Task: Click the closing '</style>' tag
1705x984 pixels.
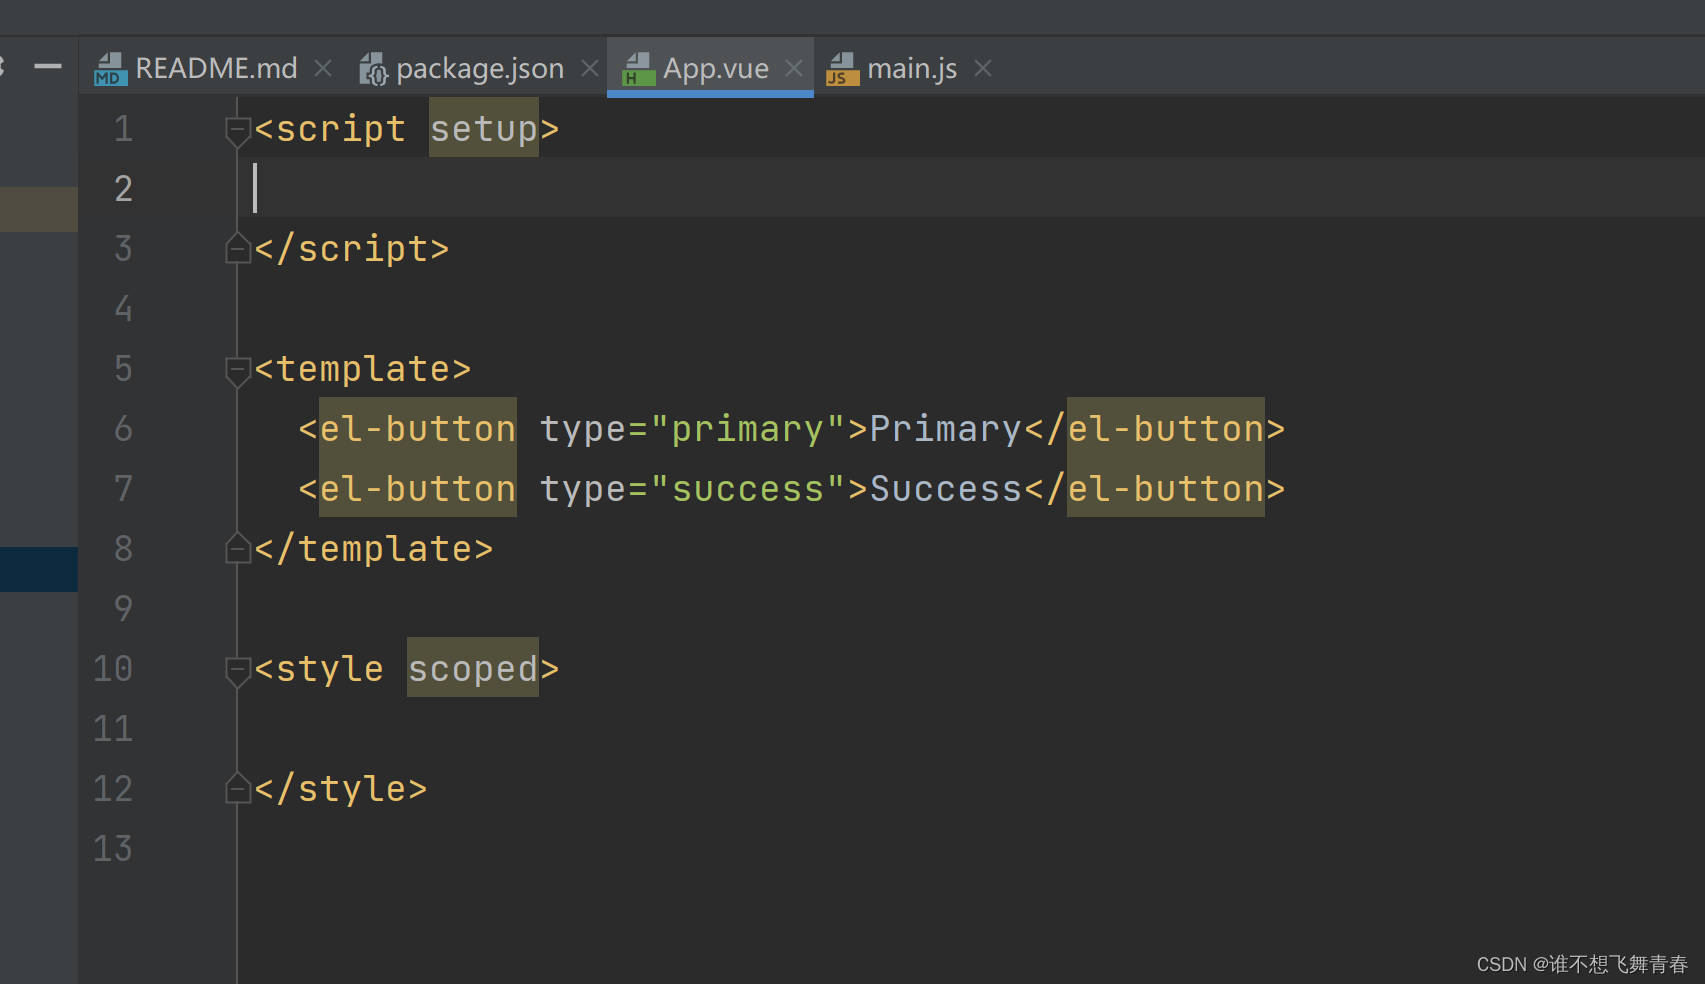Action: 341,788
